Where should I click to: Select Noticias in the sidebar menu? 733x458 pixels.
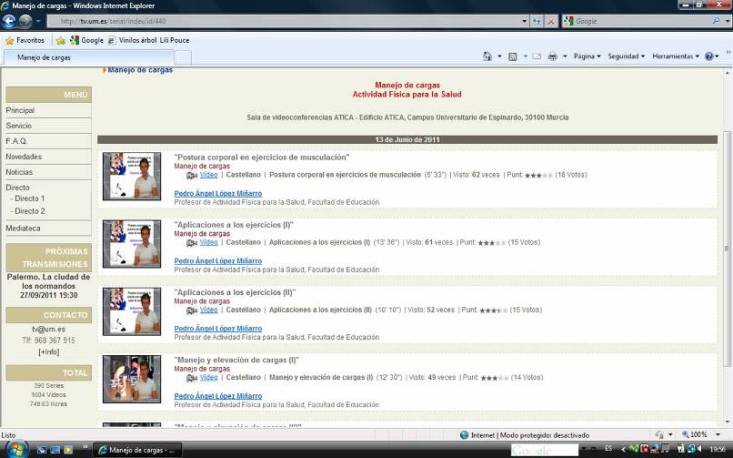pyautogui.click(x=19, y=172)
